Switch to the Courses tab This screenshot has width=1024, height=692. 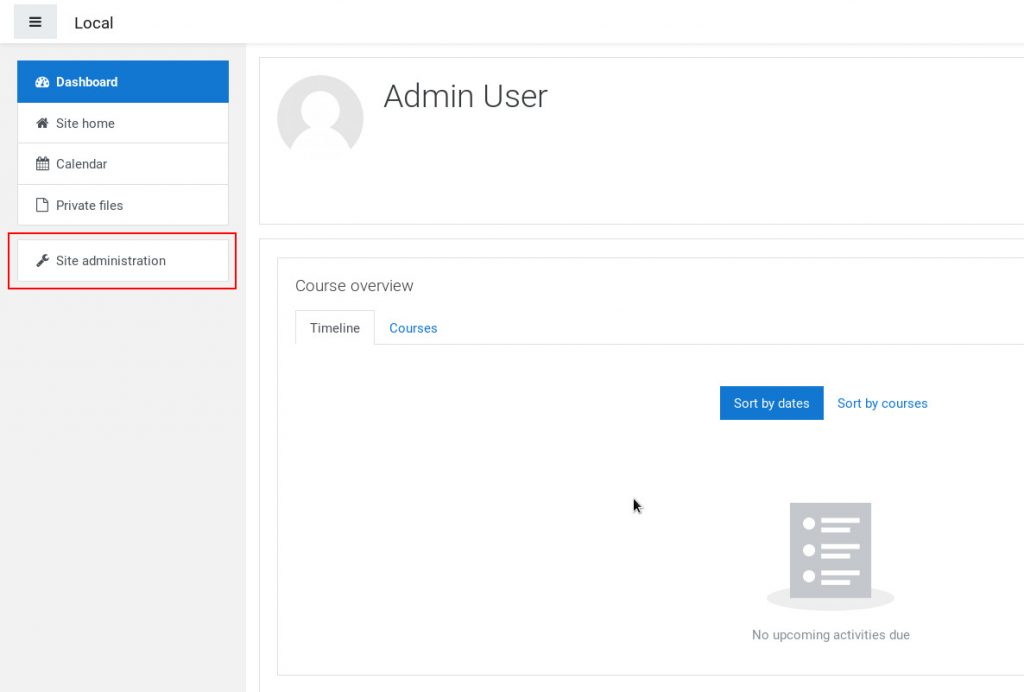pos(413,328)
